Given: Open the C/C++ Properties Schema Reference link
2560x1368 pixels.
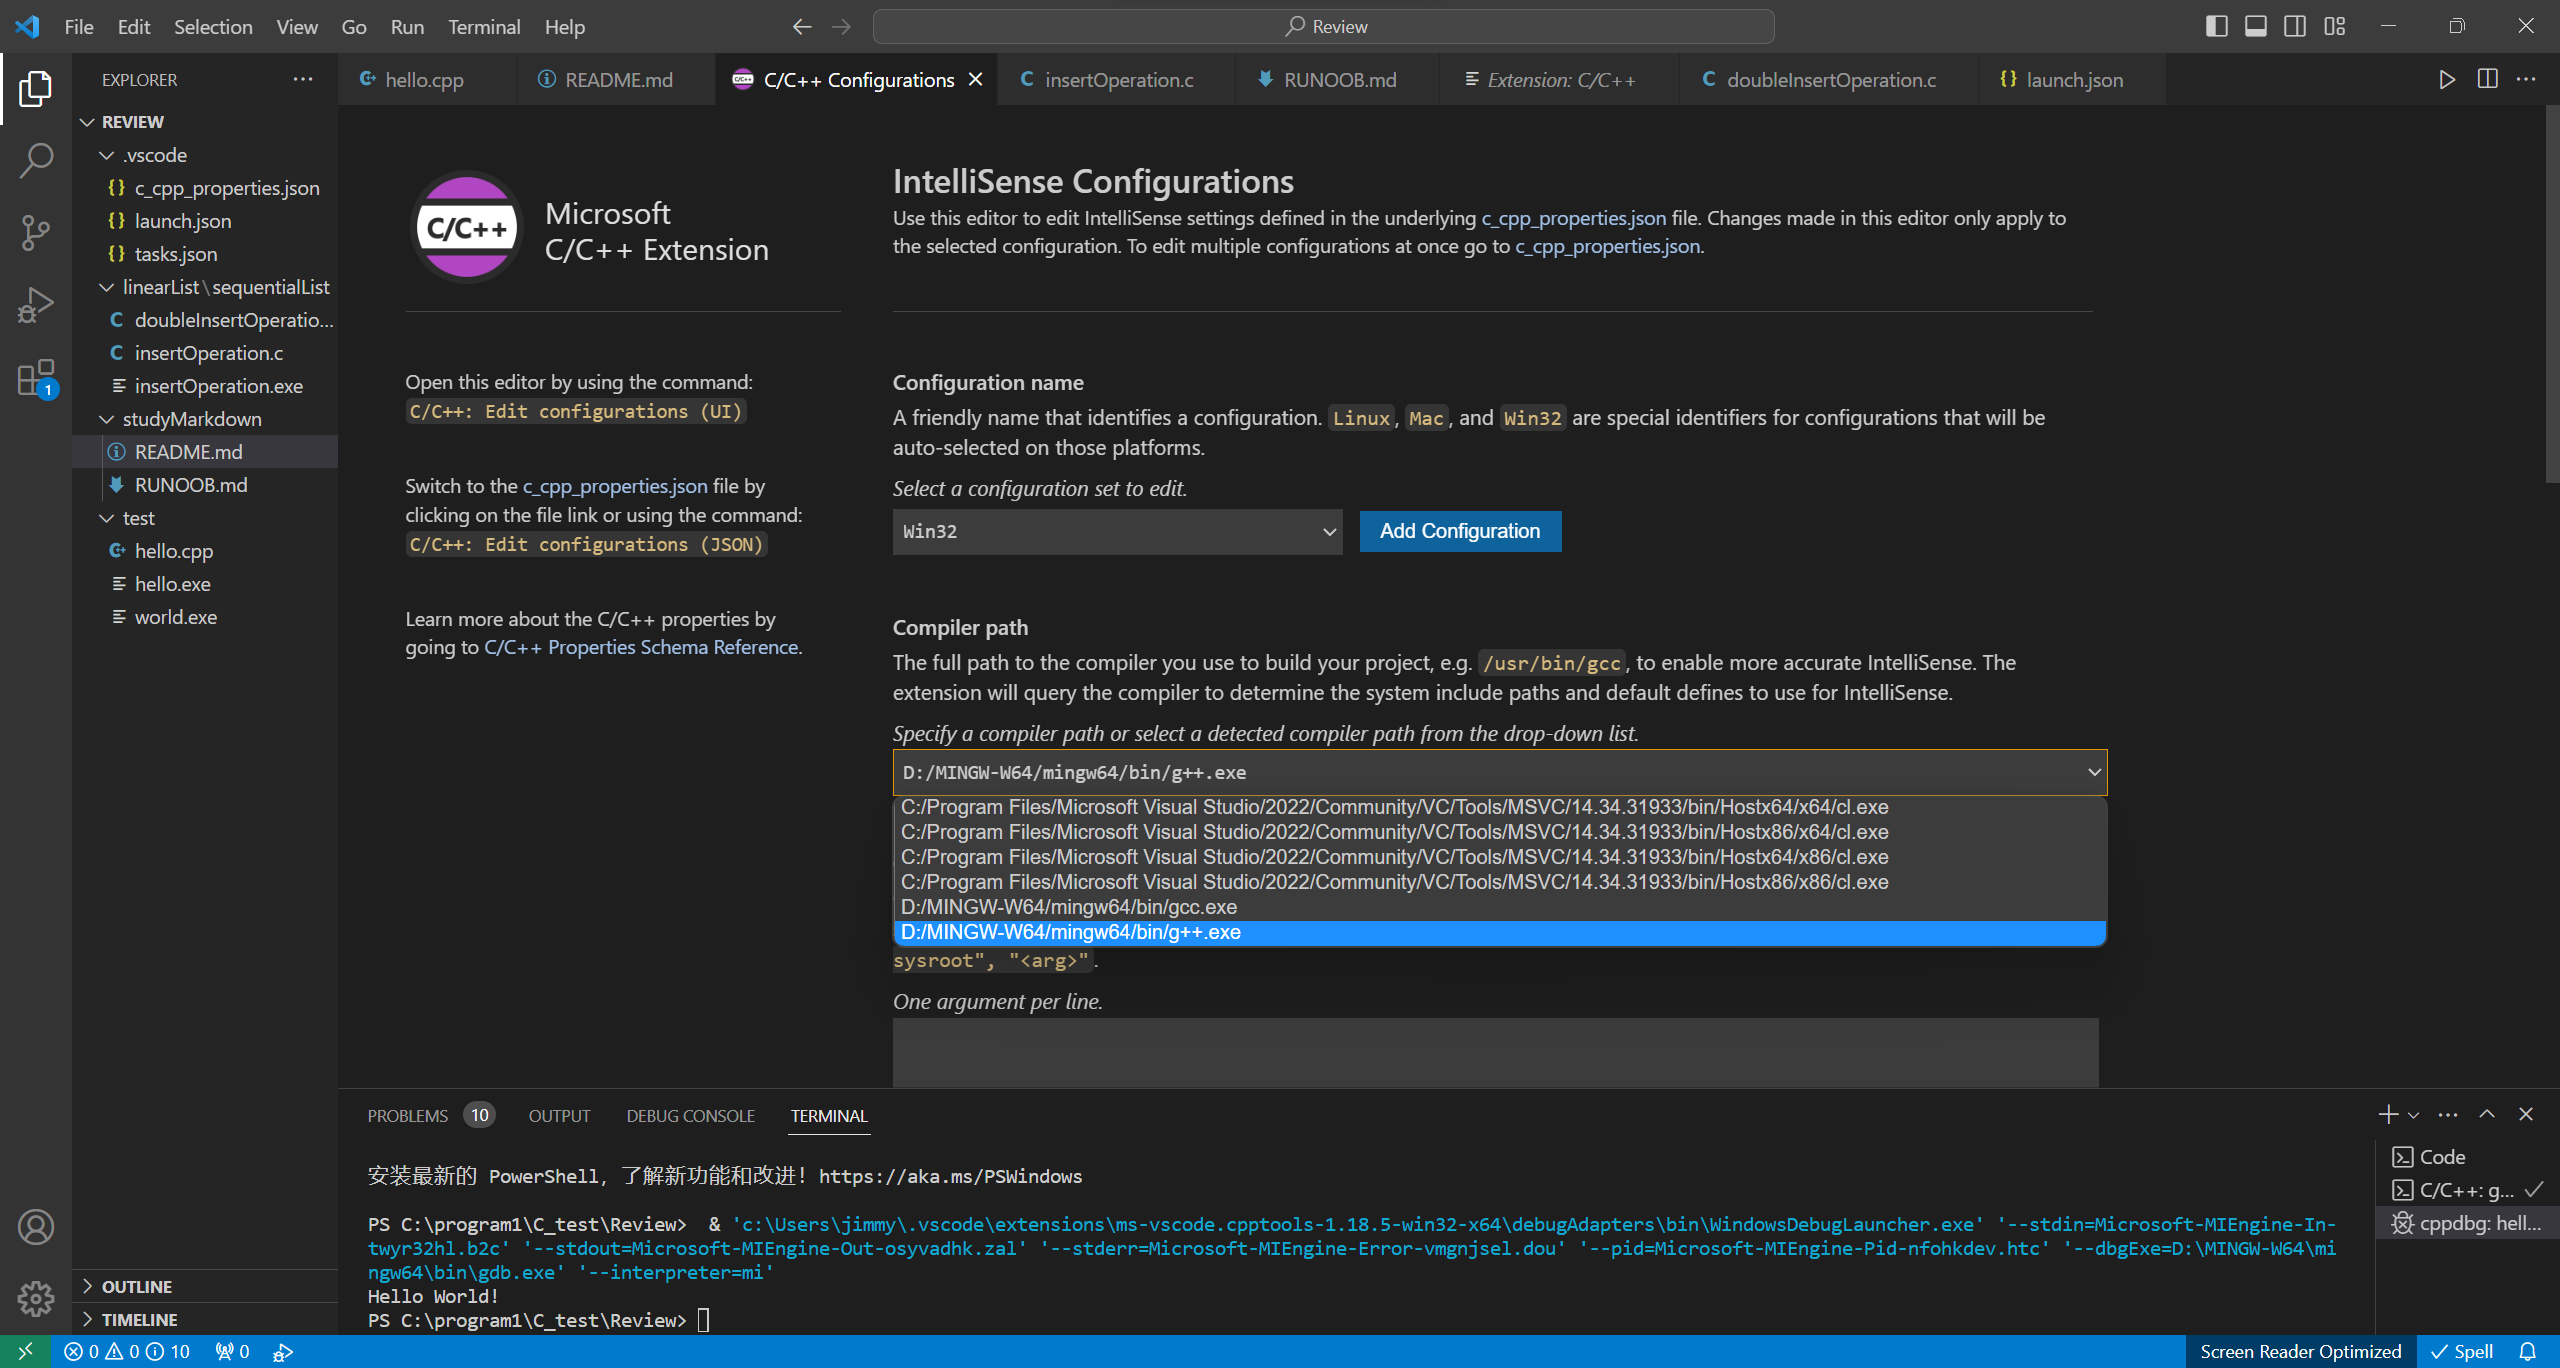Looking at the screenshot, I should (x=641, y=647).
